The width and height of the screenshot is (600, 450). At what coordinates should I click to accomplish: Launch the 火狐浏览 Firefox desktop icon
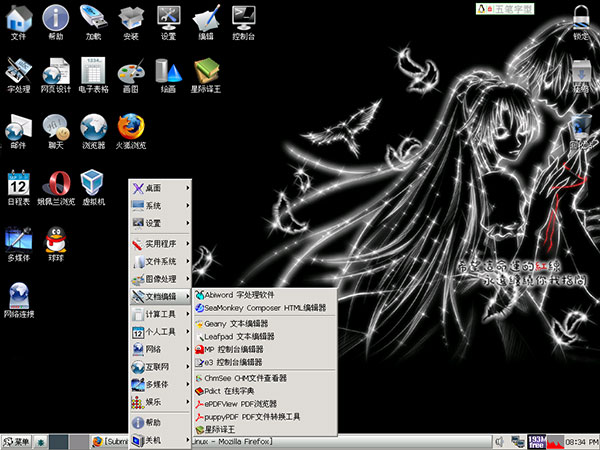coord(131,131)
